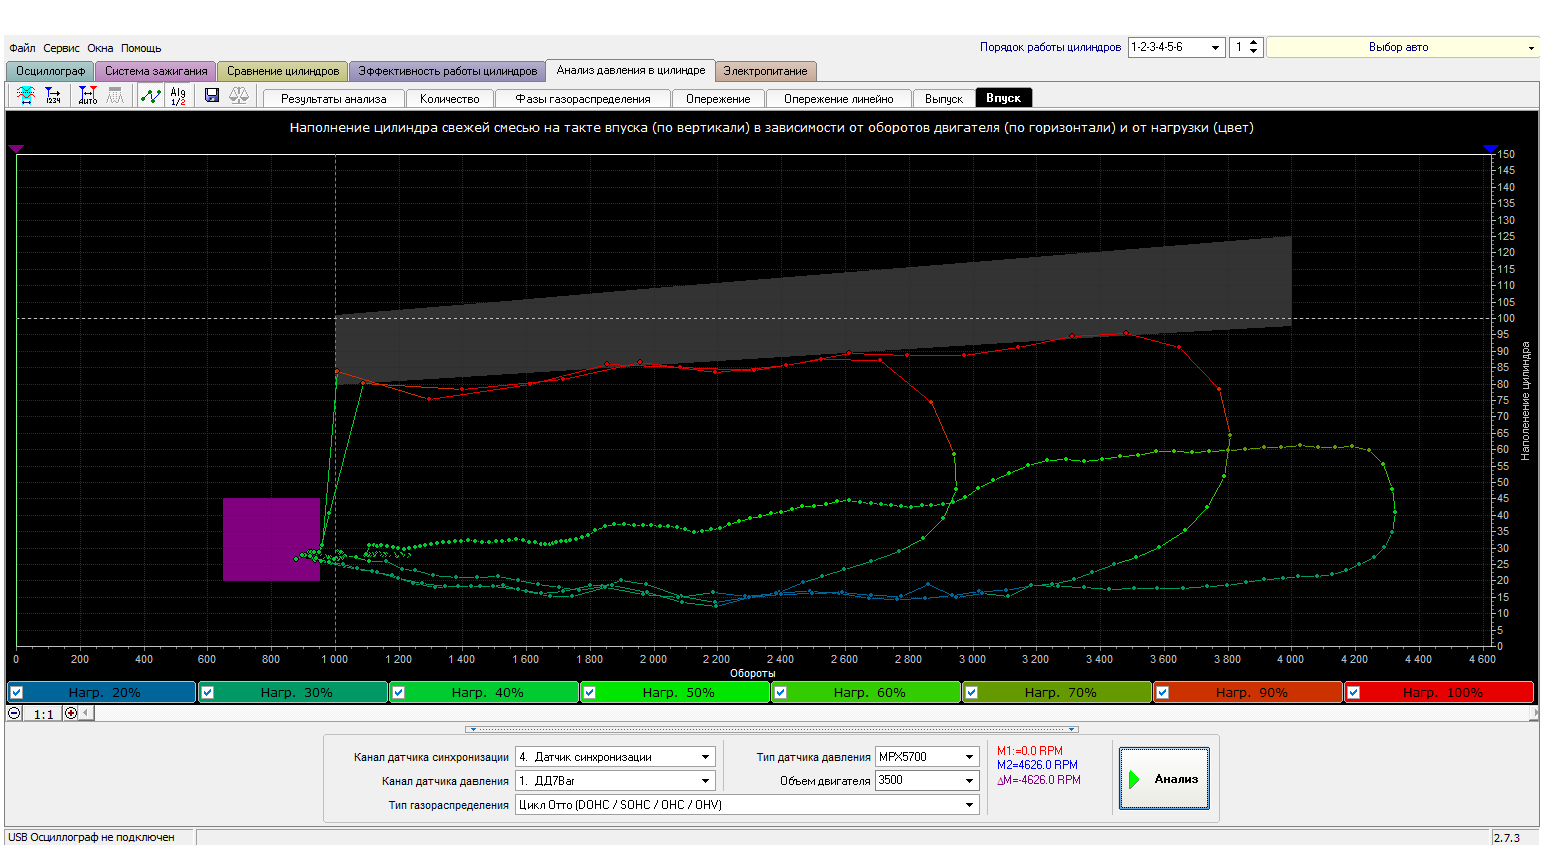Viewport: 1552px width, 850px height.
Task: Toggle the green line-graph points icon
Action: 150,96
